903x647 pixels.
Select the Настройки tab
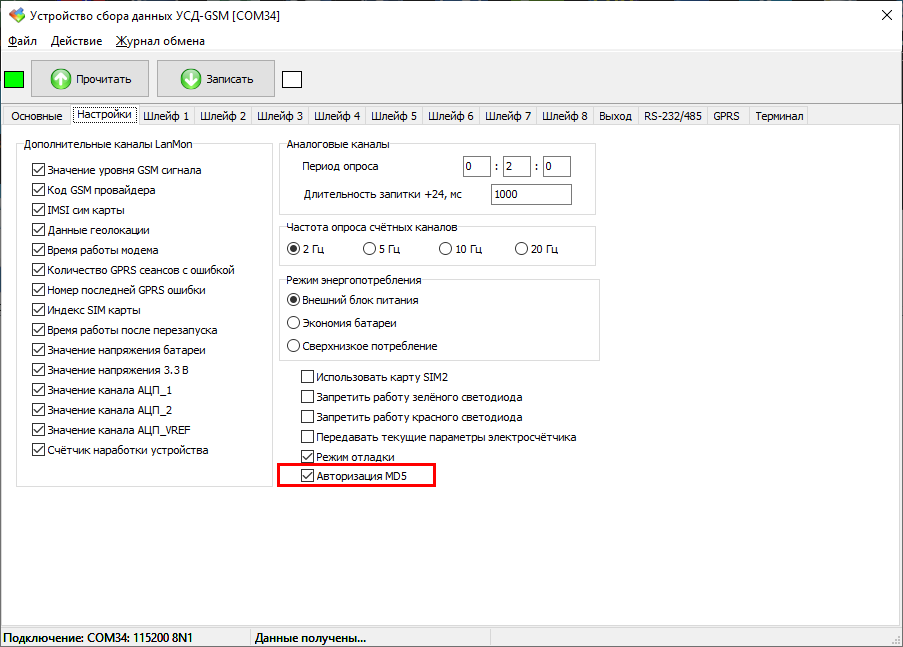104,115
